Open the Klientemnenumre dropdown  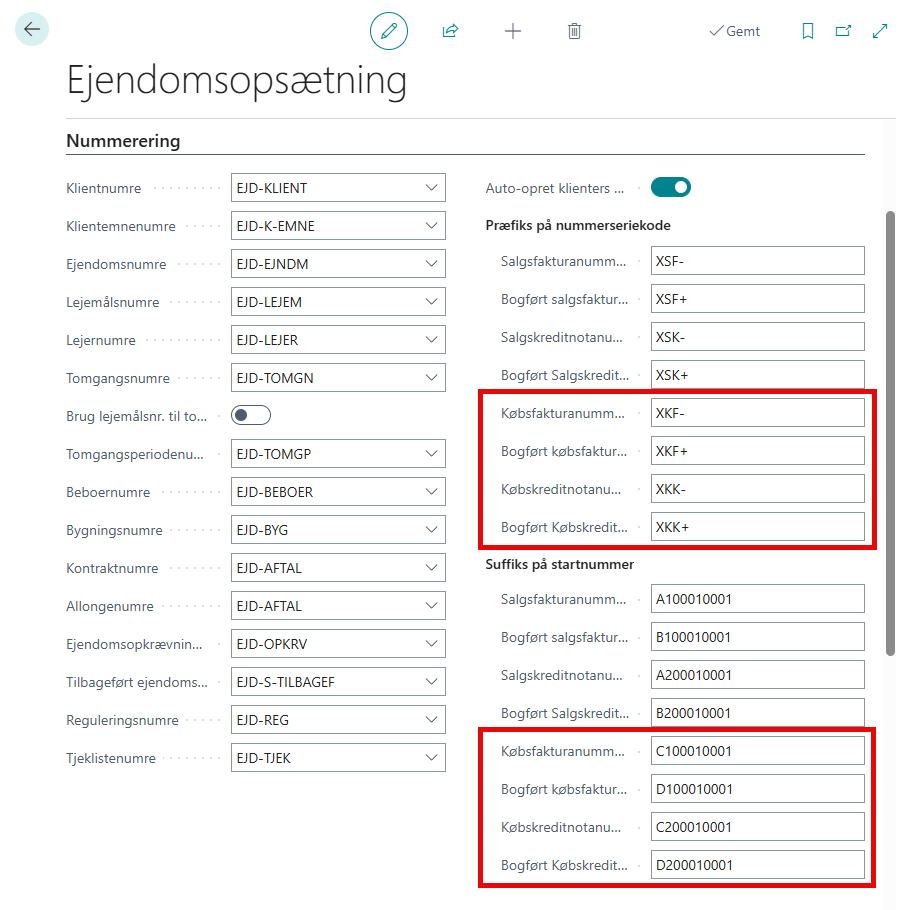coord(431,226)
